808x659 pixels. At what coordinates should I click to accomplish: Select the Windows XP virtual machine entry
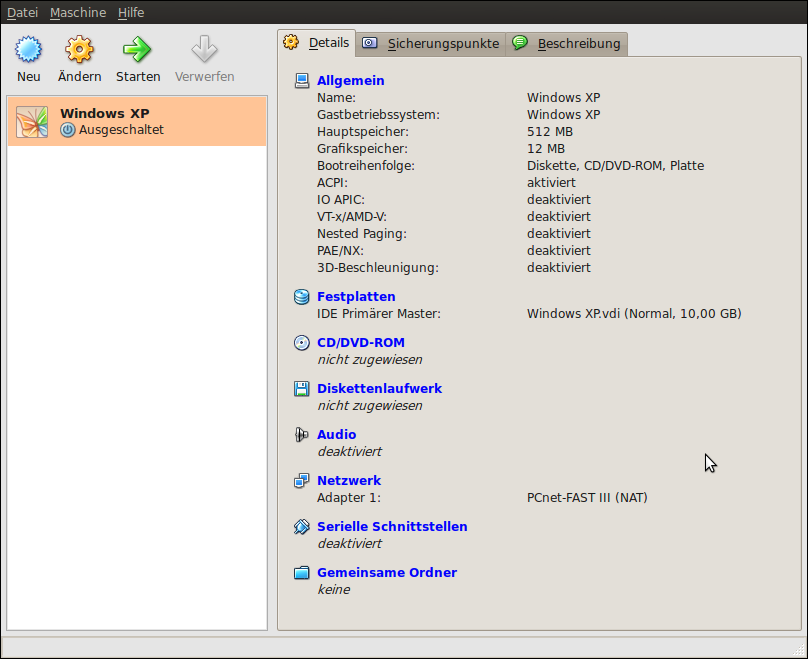[150, 121]
